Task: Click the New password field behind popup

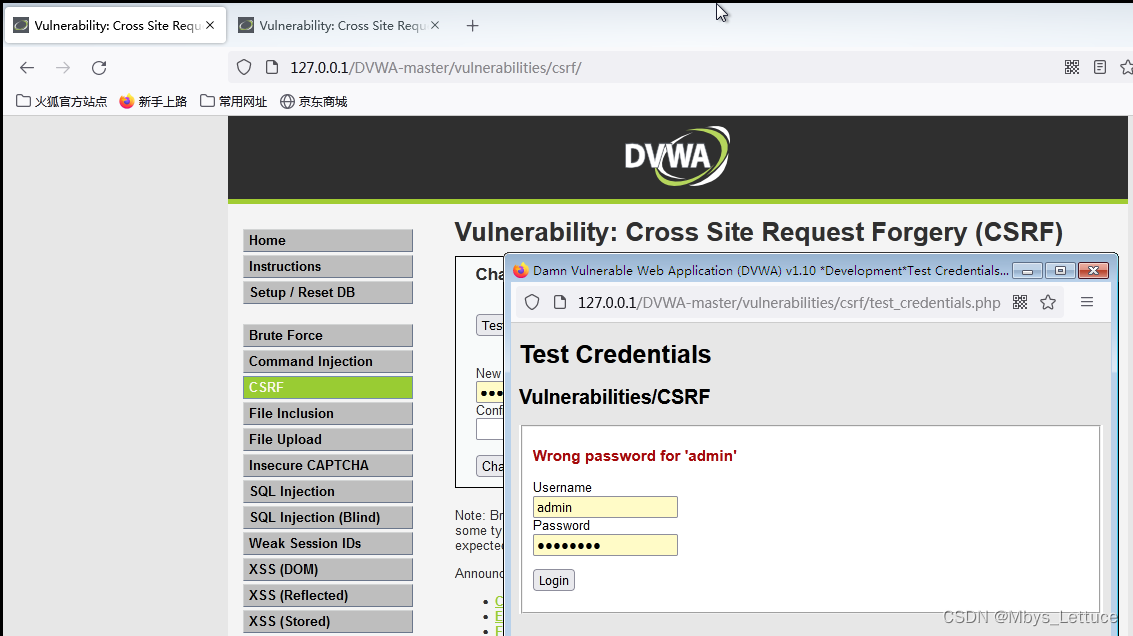Action: click(x=491, y=393)
